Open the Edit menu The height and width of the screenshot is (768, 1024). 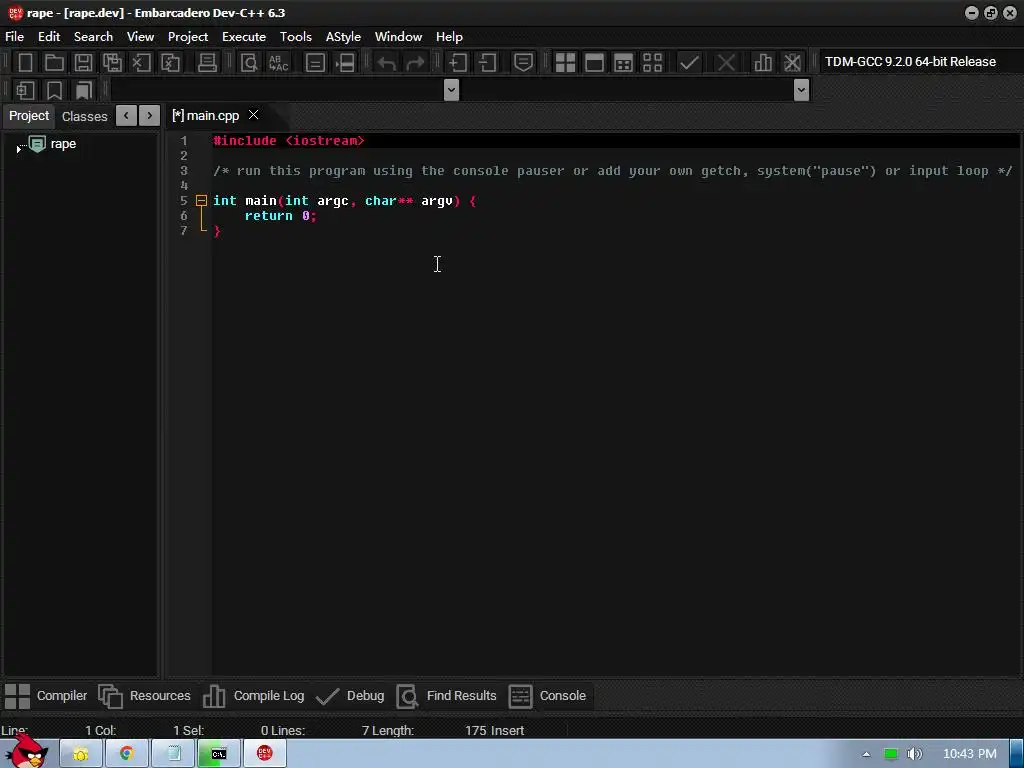(49, 37)
